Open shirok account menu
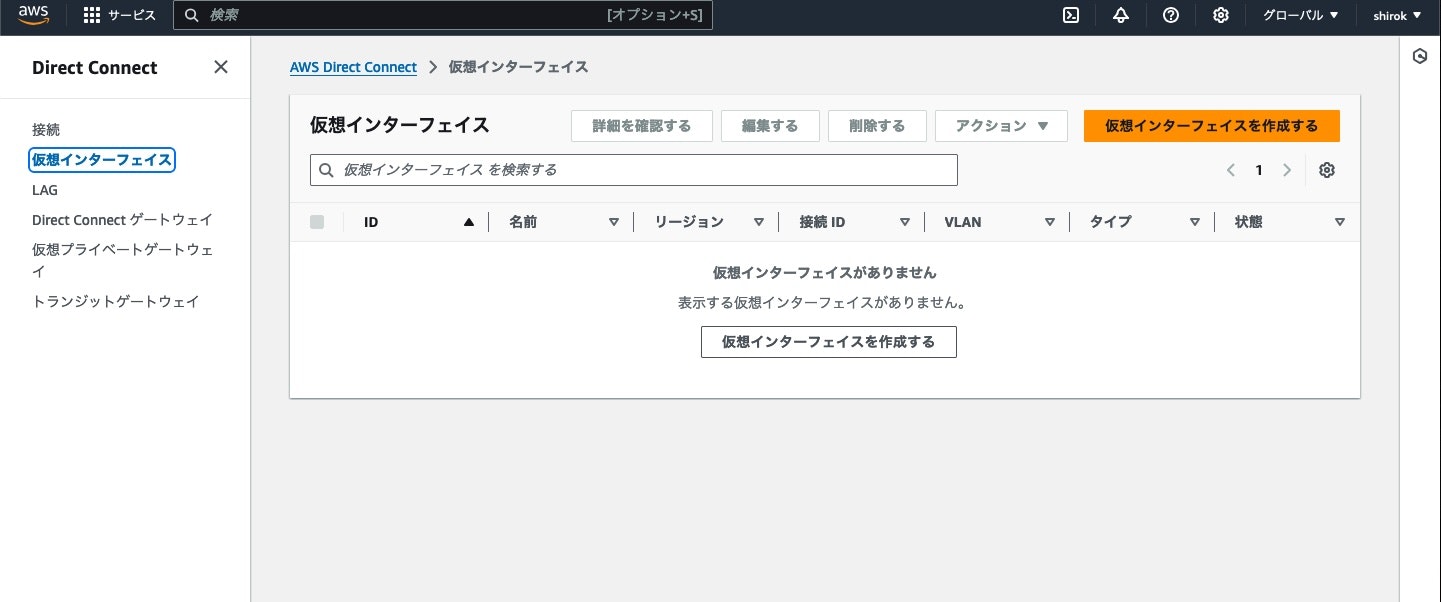This screenshot has width=1441, height=602. [x=1398, y=15]
